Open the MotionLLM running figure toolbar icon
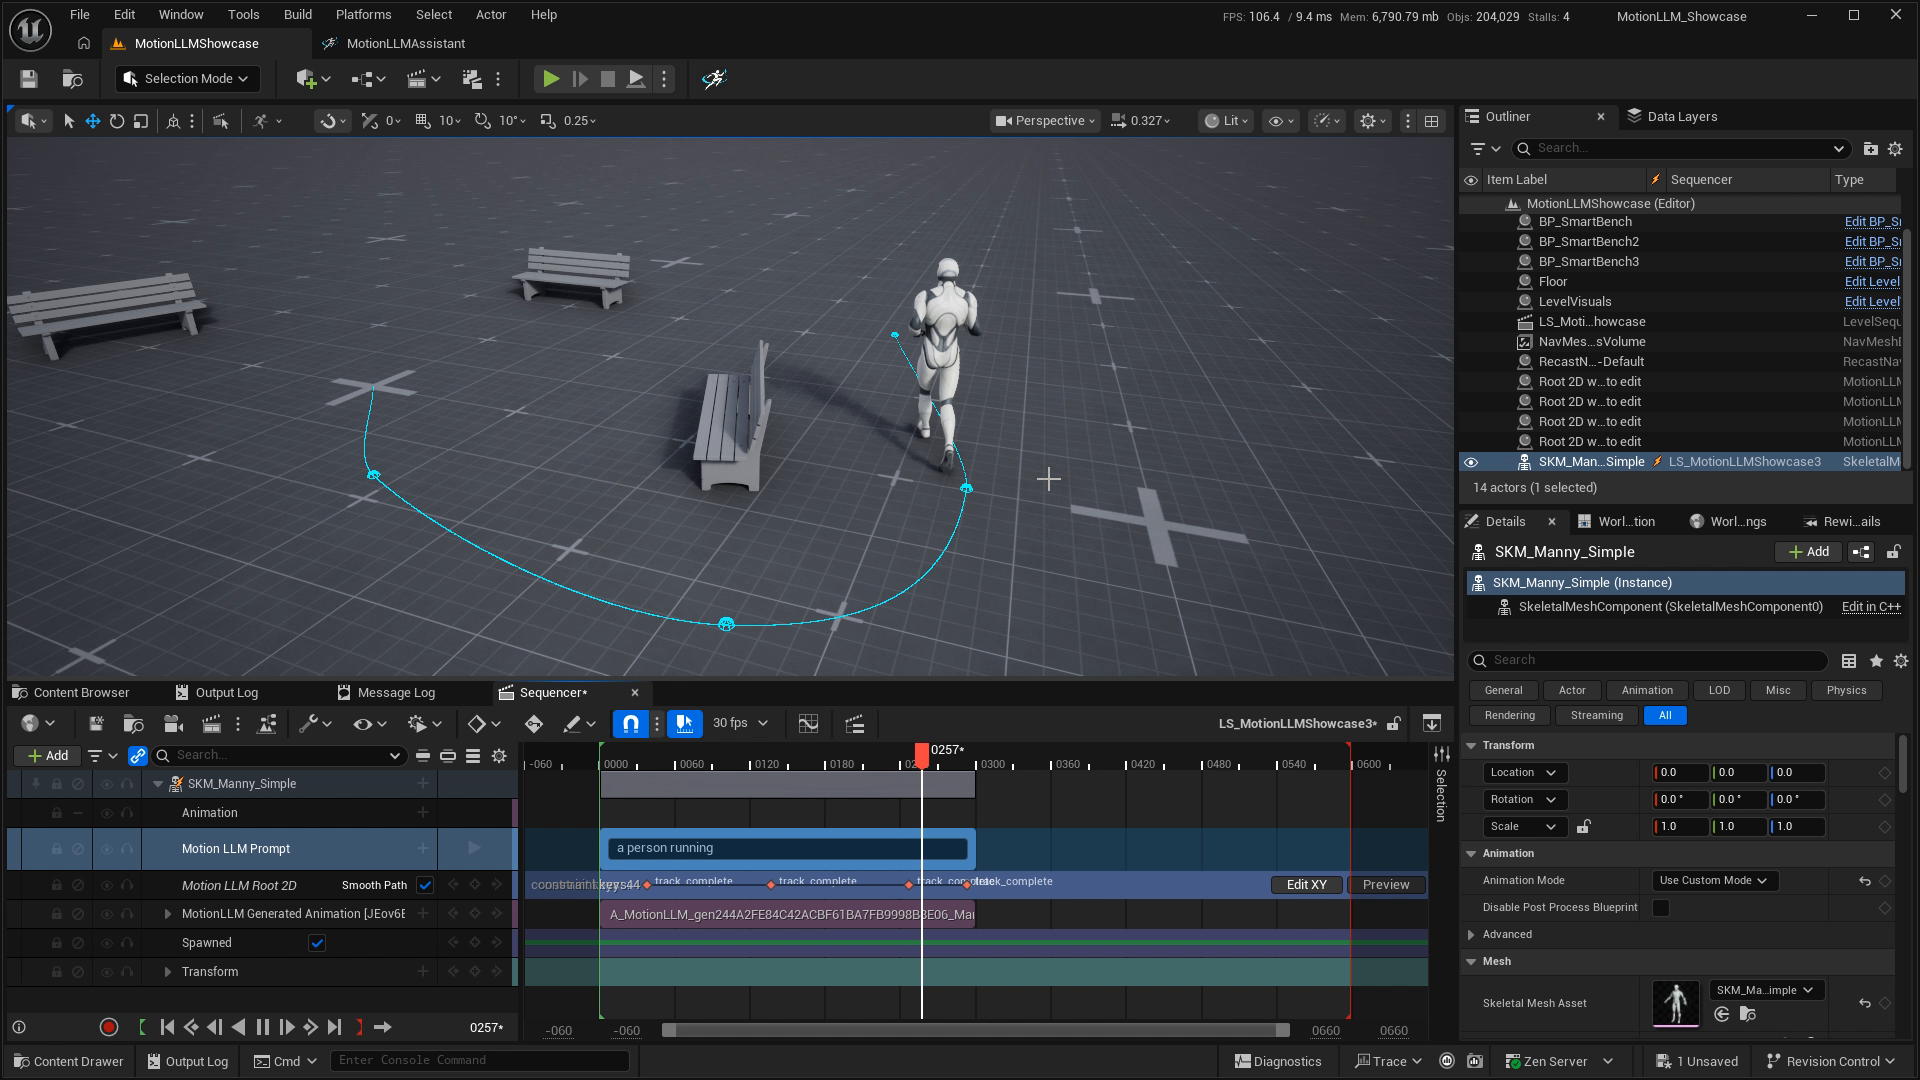This screenshot has height=1080, width=1920. tap(713, 79)
